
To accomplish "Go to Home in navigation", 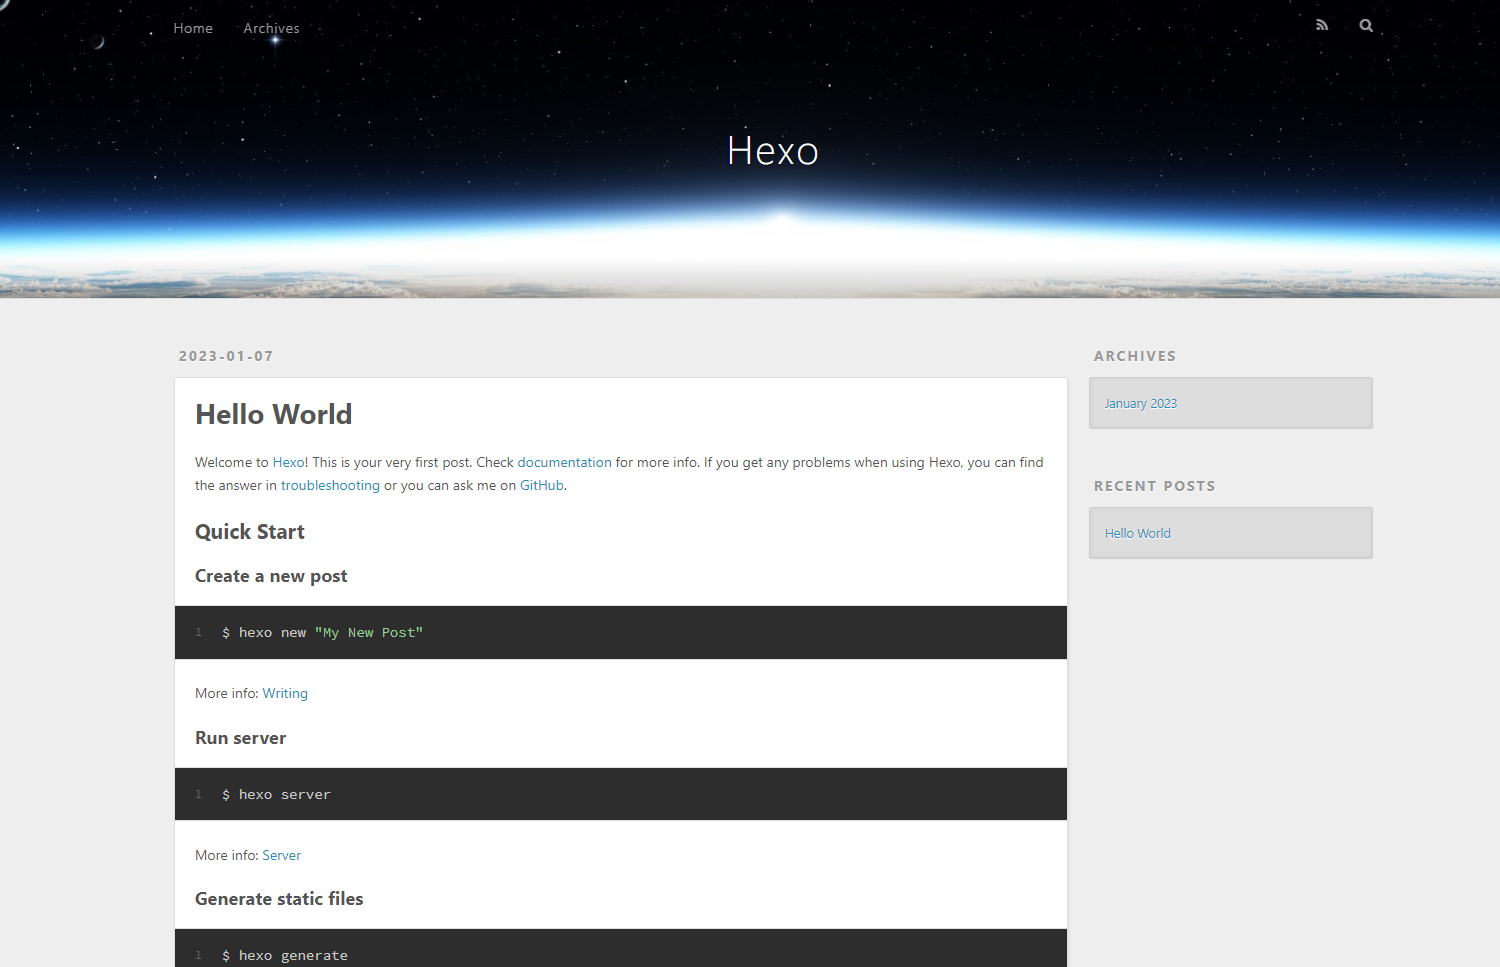I will [193, 28].
